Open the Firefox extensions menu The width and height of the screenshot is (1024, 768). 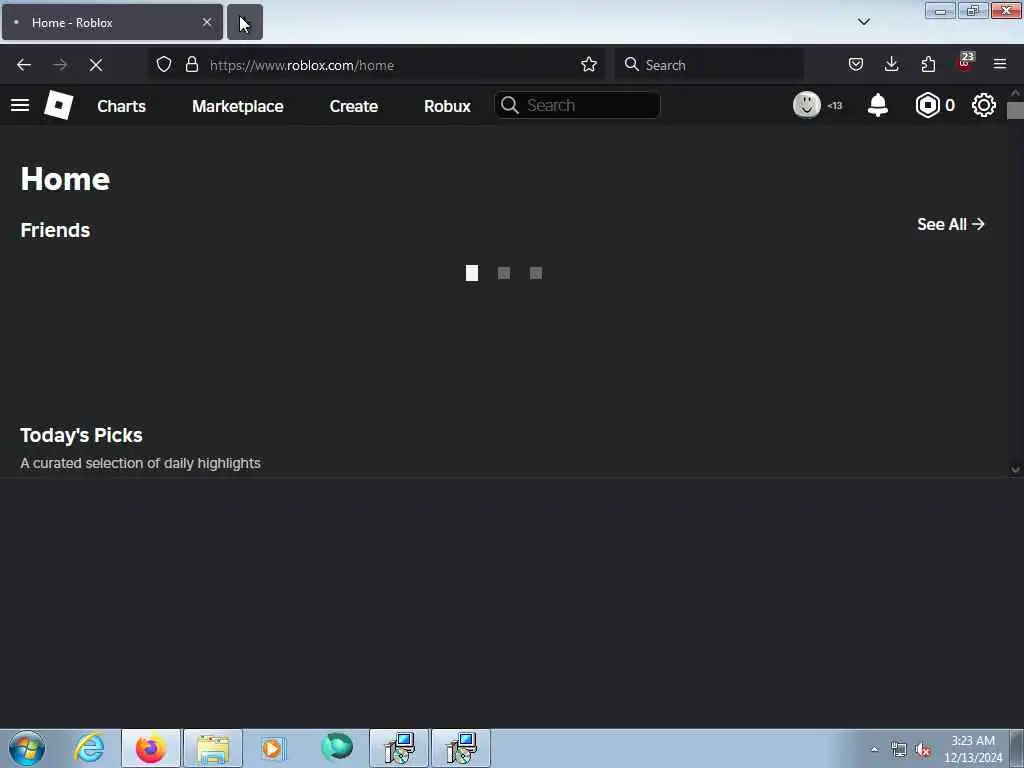(x=928, y=64)
